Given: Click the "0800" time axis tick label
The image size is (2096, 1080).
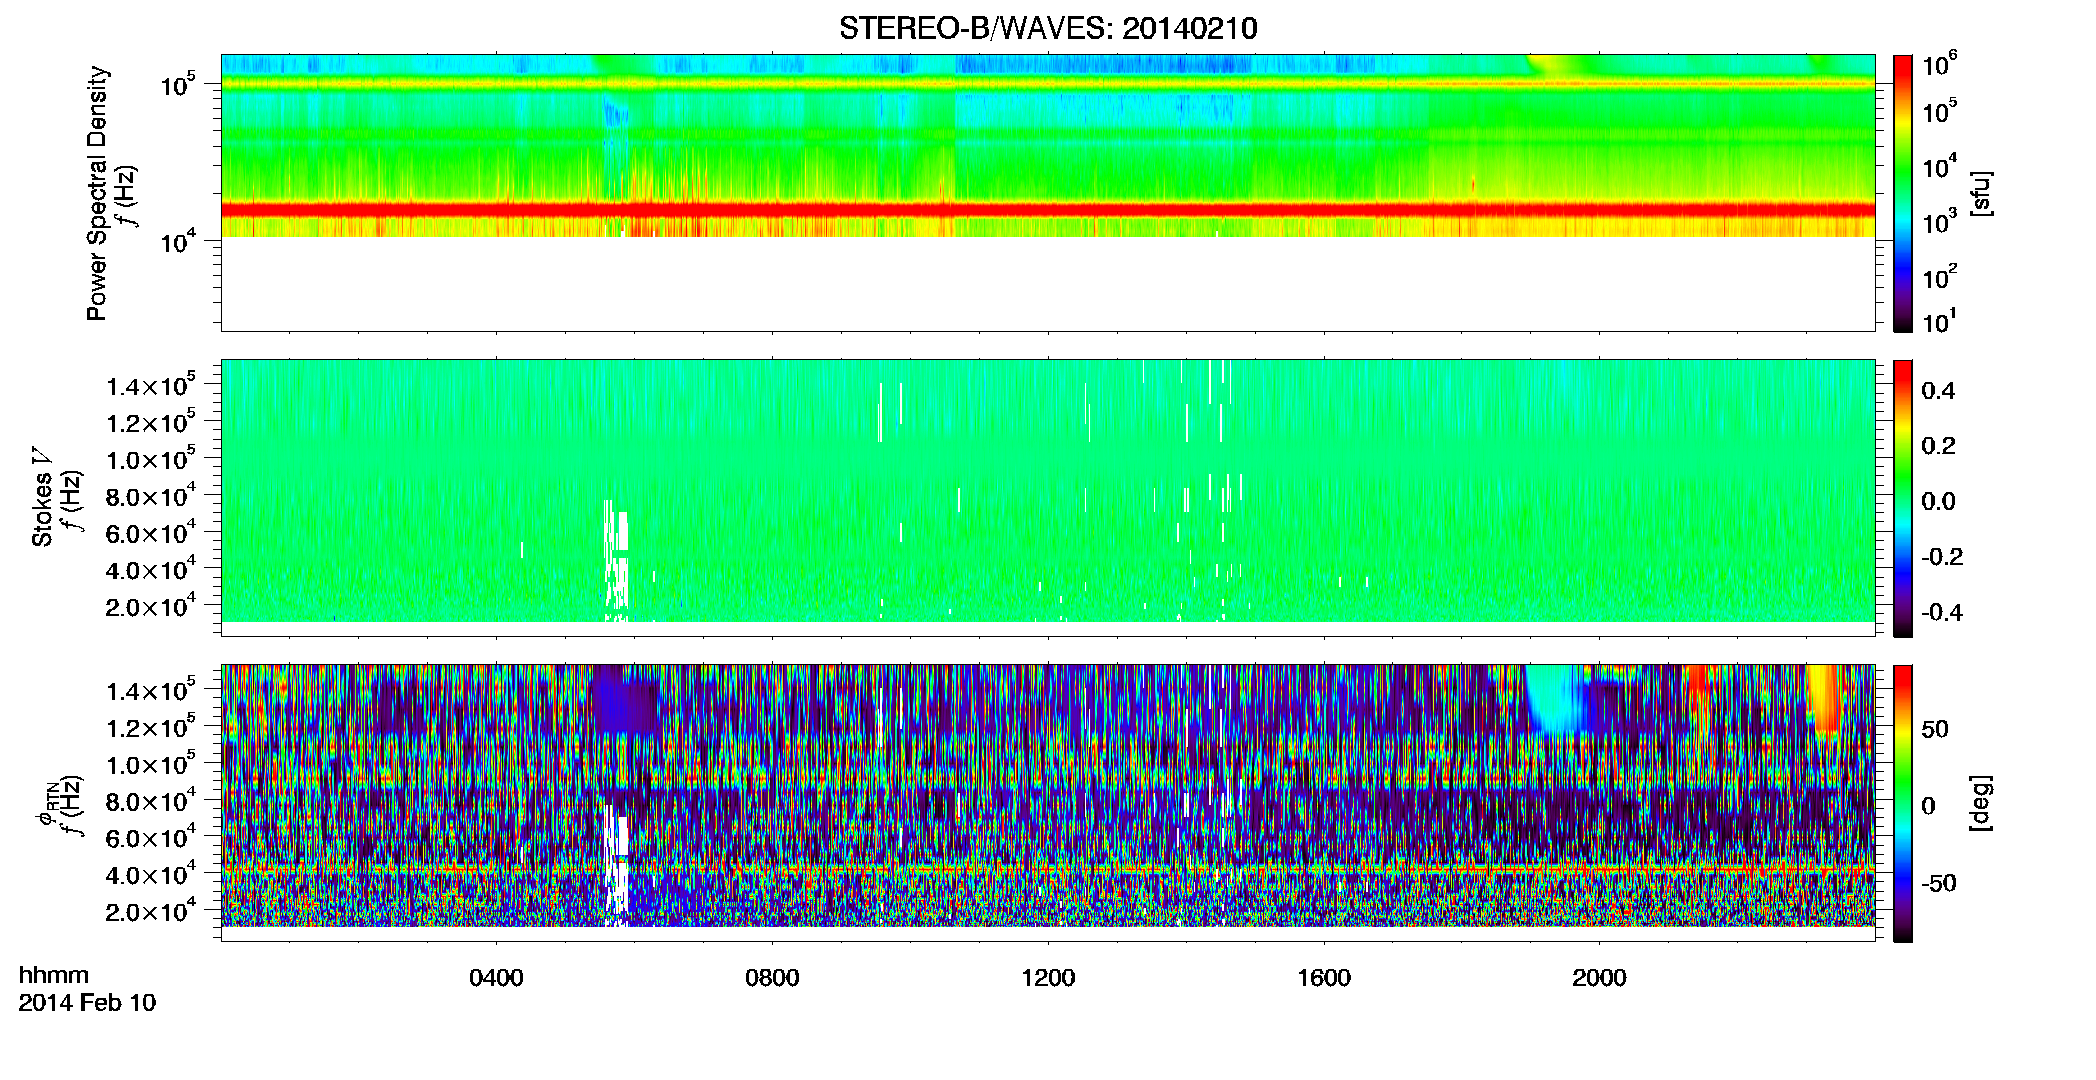Looking at the screenshot, I should pos(772,977).
